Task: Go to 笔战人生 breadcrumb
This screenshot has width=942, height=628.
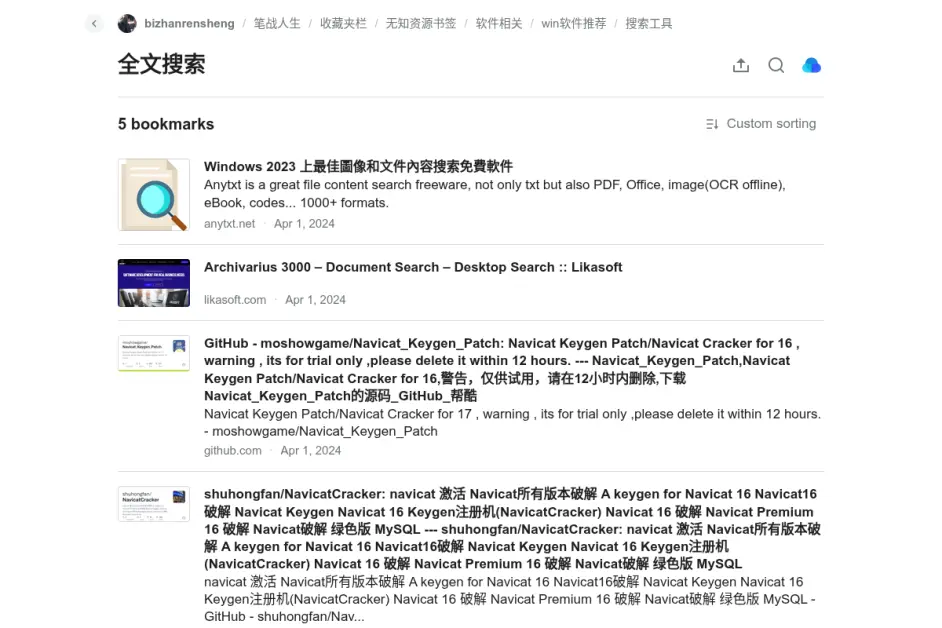Action: [277, 23]
